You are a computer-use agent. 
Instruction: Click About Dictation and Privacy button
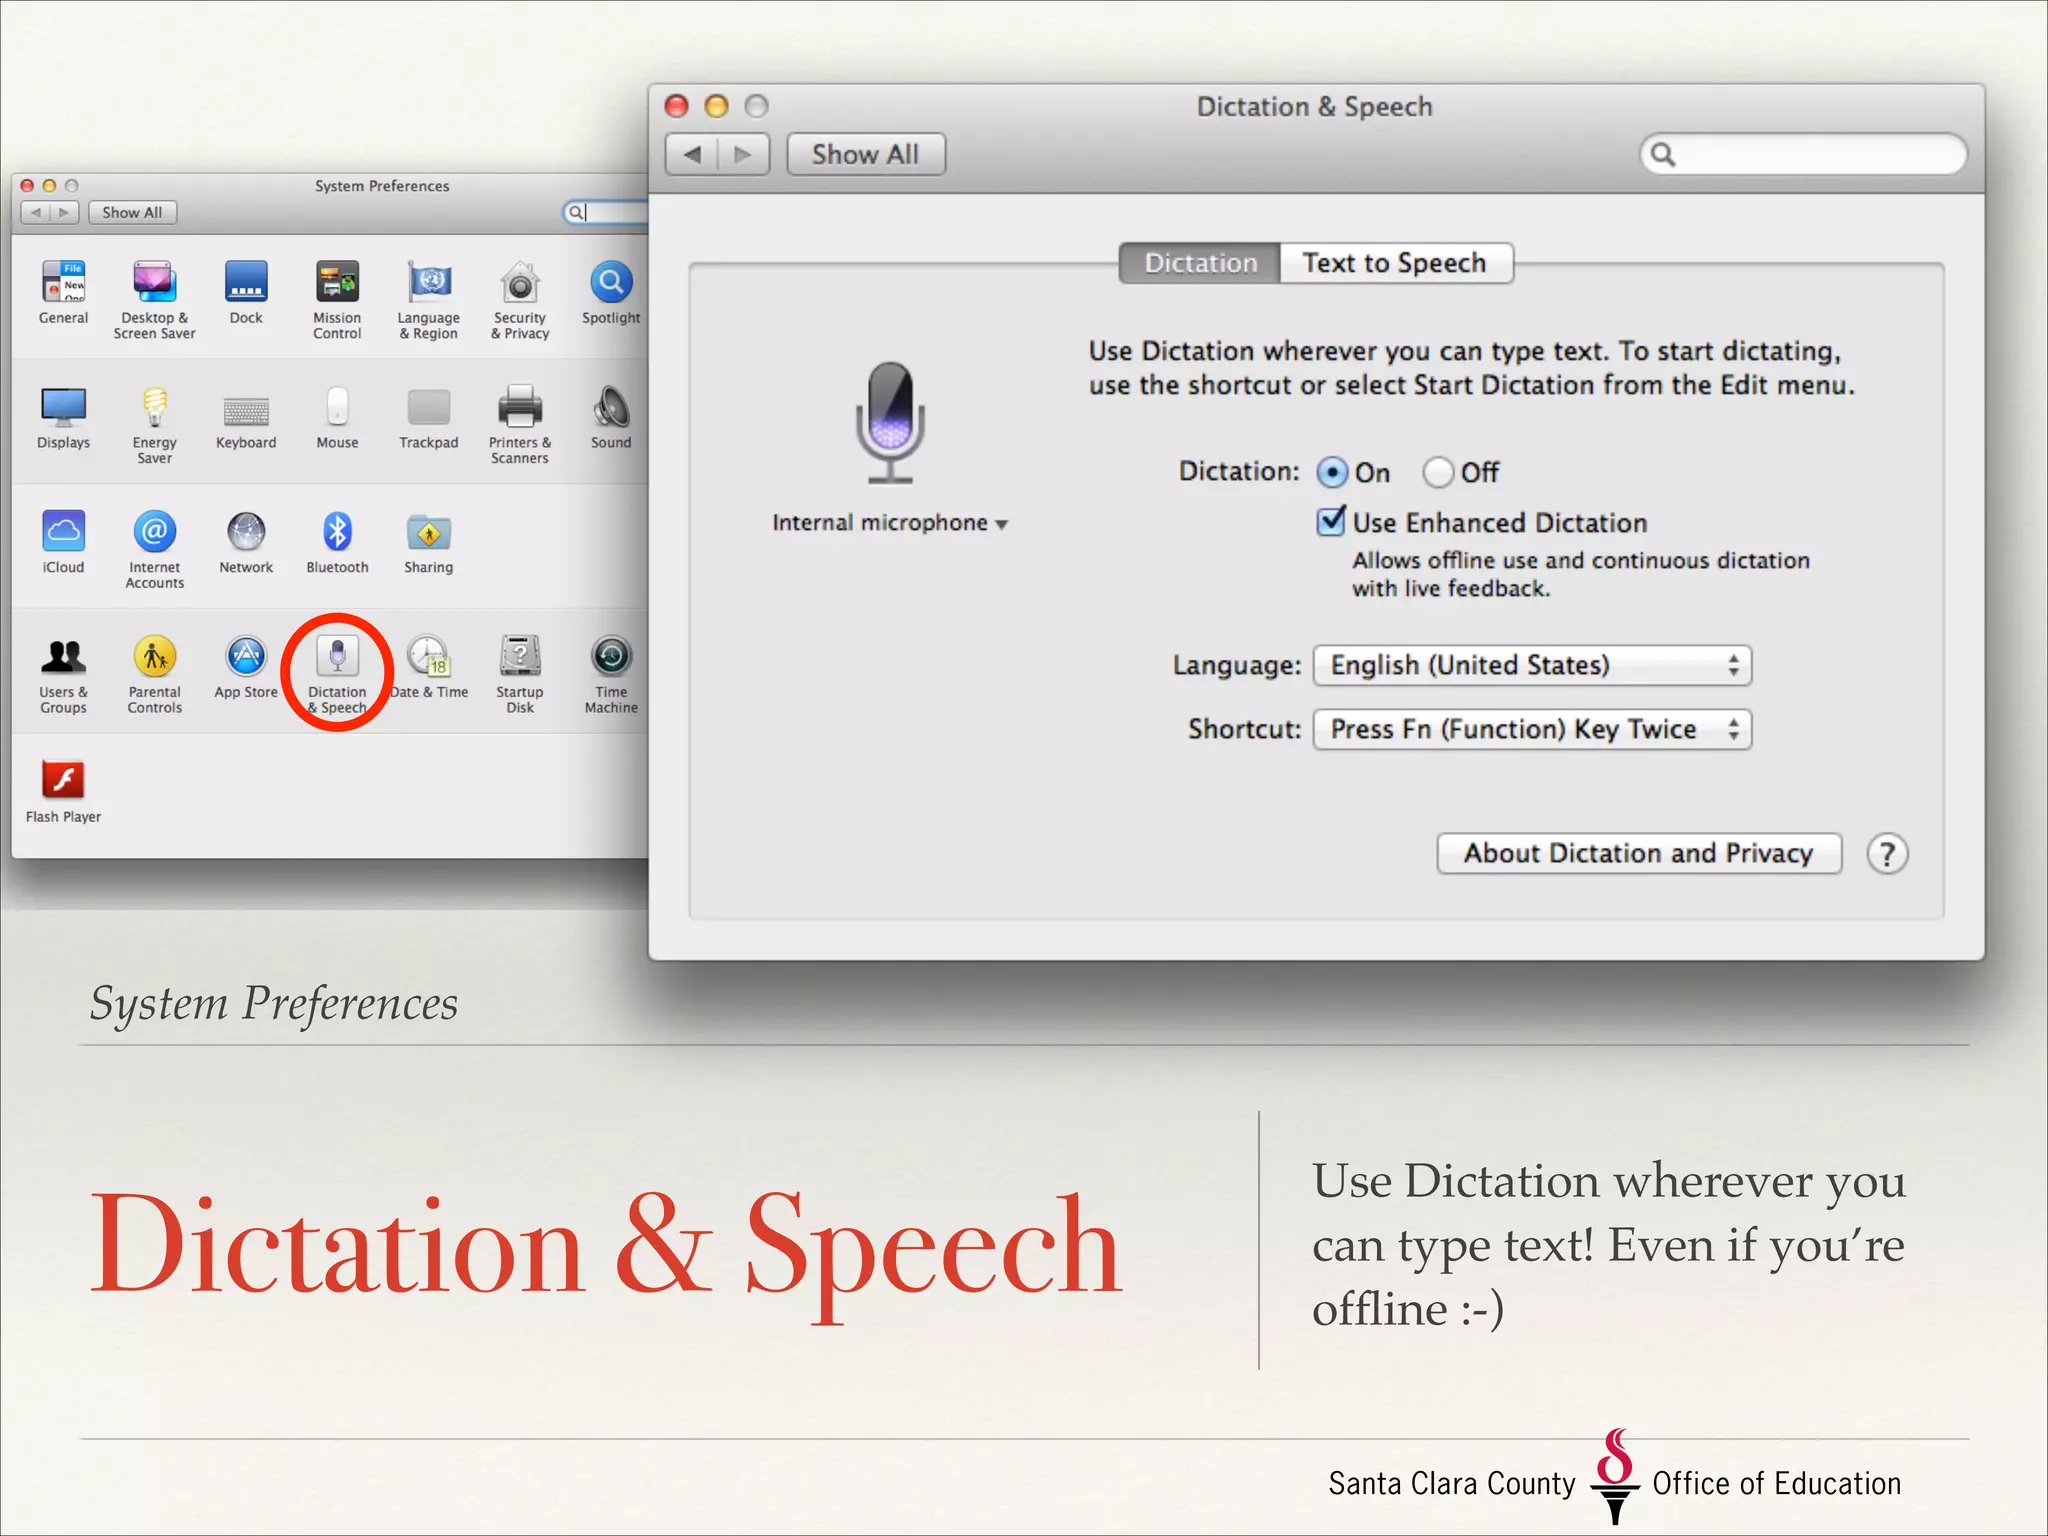1639,854
